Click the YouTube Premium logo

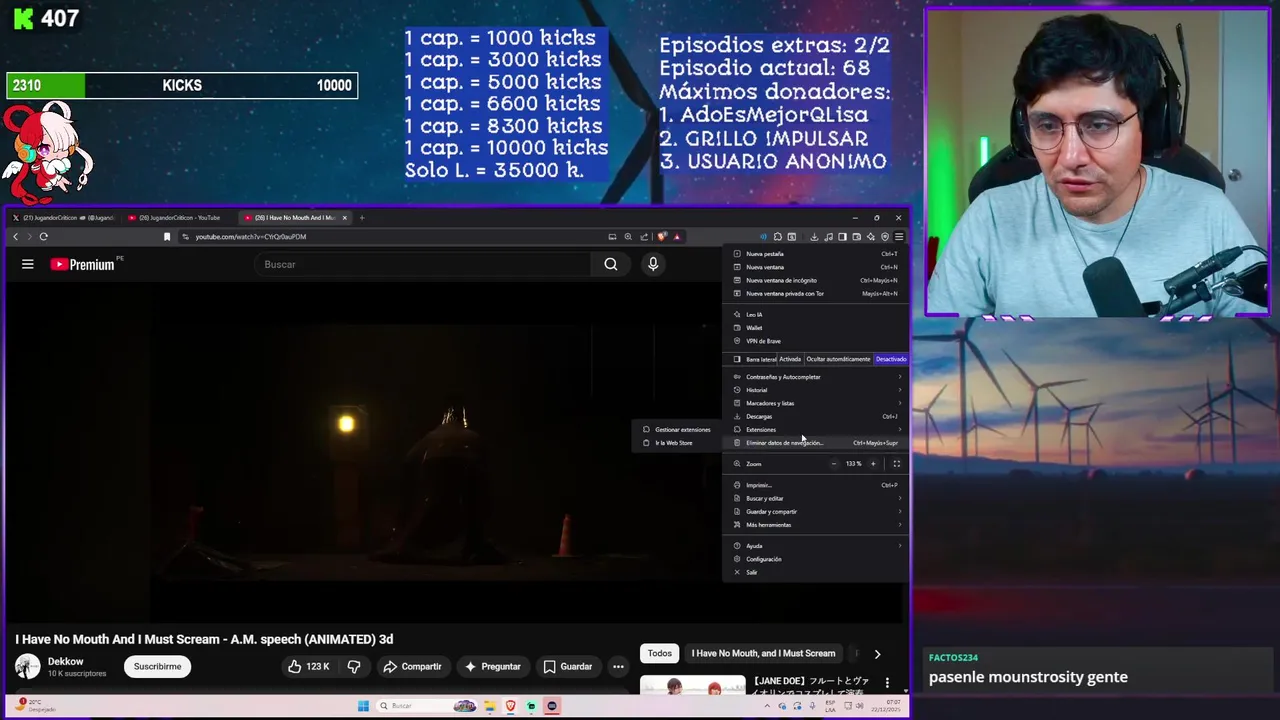click(83, 264)
